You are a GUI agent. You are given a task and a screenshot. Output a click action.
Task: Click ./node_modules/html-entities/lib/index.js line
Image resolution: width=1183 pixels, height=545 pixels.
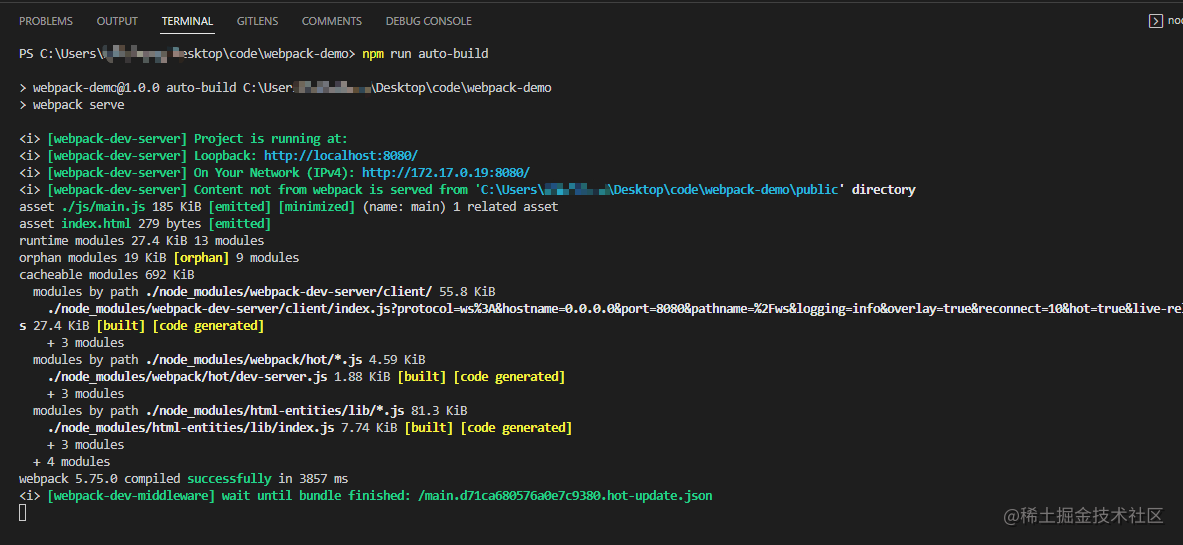point(309,427)
